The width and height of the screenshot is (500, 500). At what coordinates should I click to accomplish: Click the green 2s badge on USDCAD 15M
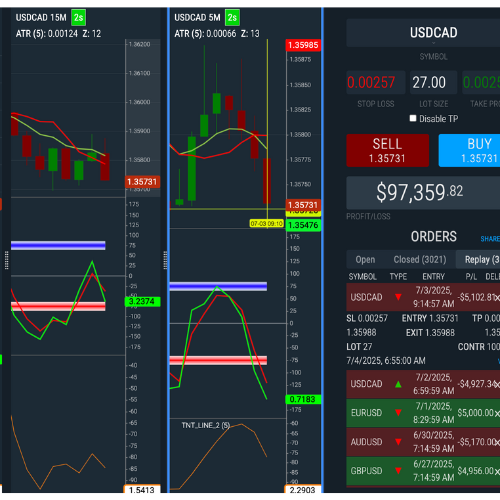coord(79,18)
